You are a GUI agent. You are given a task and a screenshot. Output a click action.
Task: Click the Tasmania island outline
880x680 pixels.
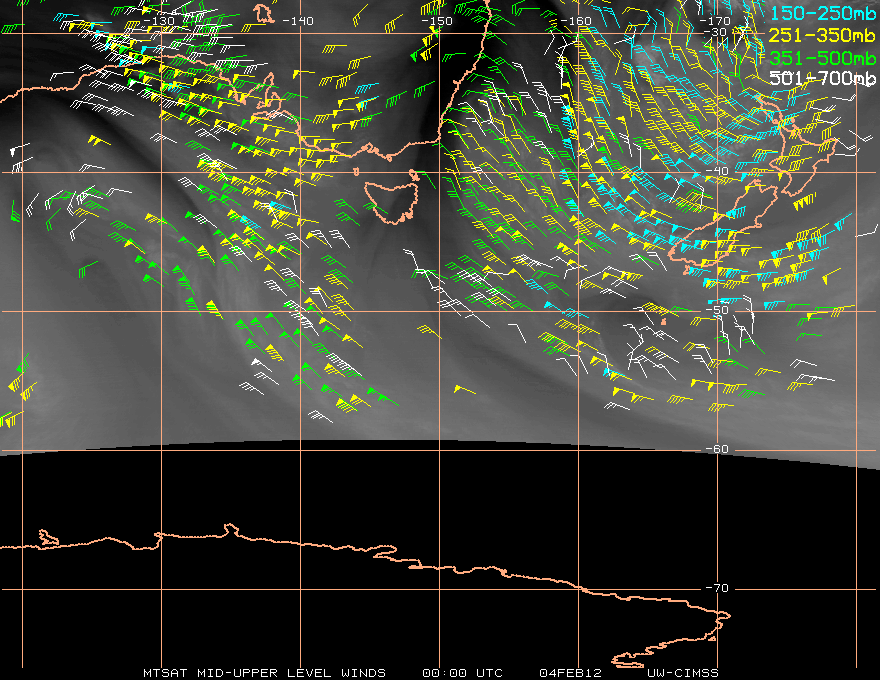point(392,197)
